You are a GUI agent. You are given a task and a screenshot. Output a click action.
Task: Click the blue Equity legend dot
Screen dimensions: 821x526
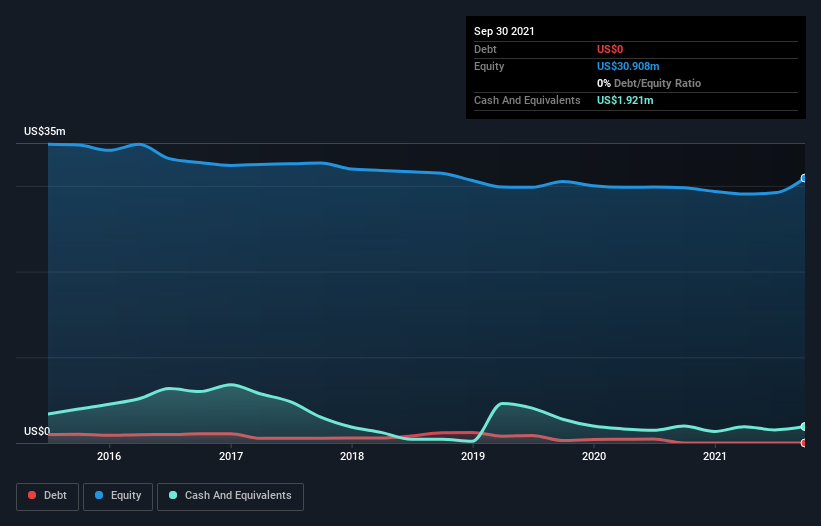[99, 495]
